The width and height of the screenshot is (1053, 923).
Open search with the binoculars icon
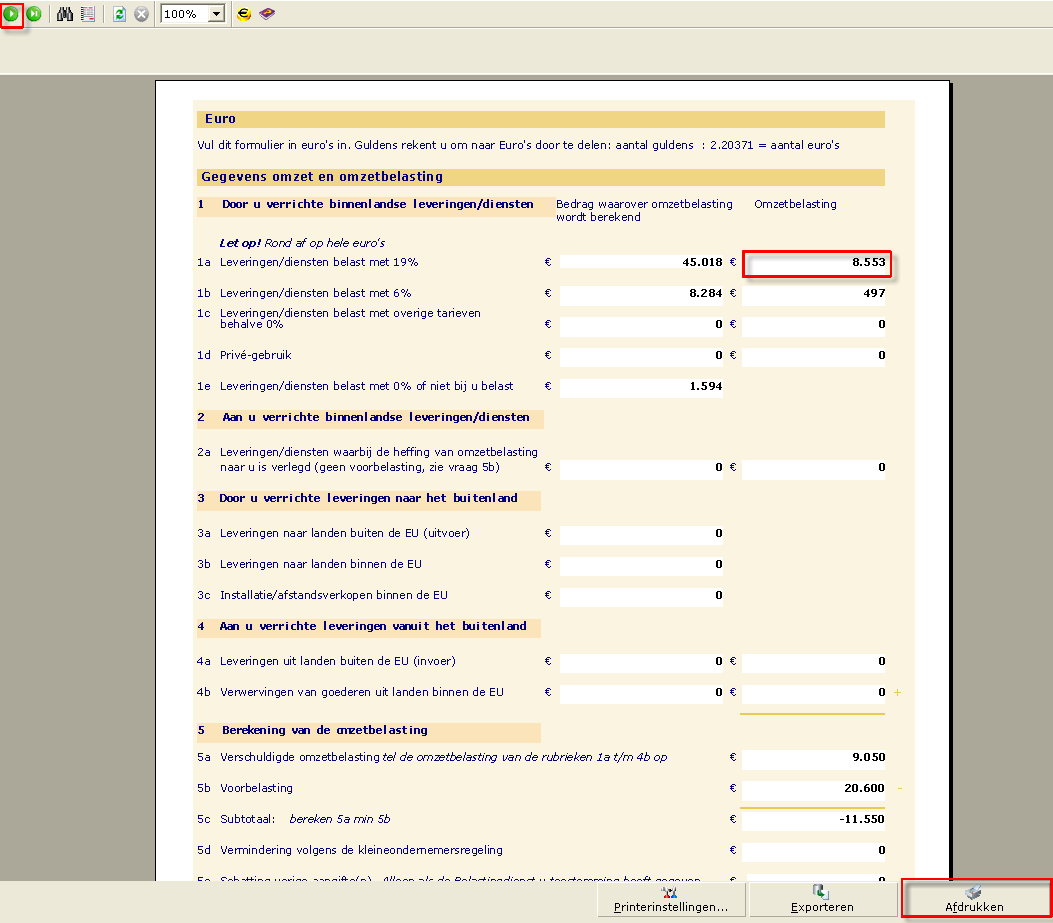tap(64, 13)
